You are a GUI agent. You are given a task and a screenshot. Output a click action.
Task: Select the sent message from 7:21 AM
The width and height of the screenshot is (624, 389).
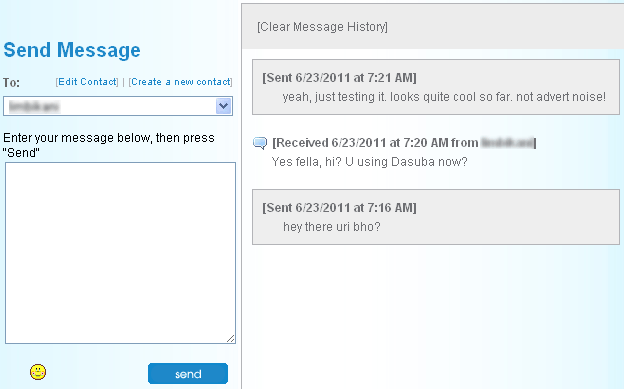pos(436,87)
